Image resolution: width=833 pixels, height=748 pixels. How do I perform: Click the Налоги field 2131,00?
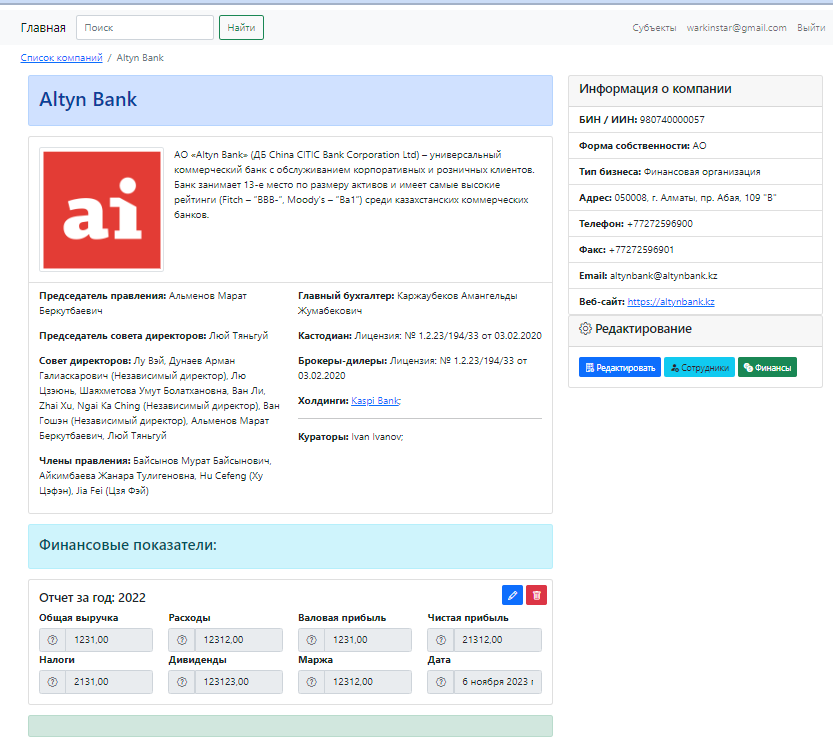(109, 682)
